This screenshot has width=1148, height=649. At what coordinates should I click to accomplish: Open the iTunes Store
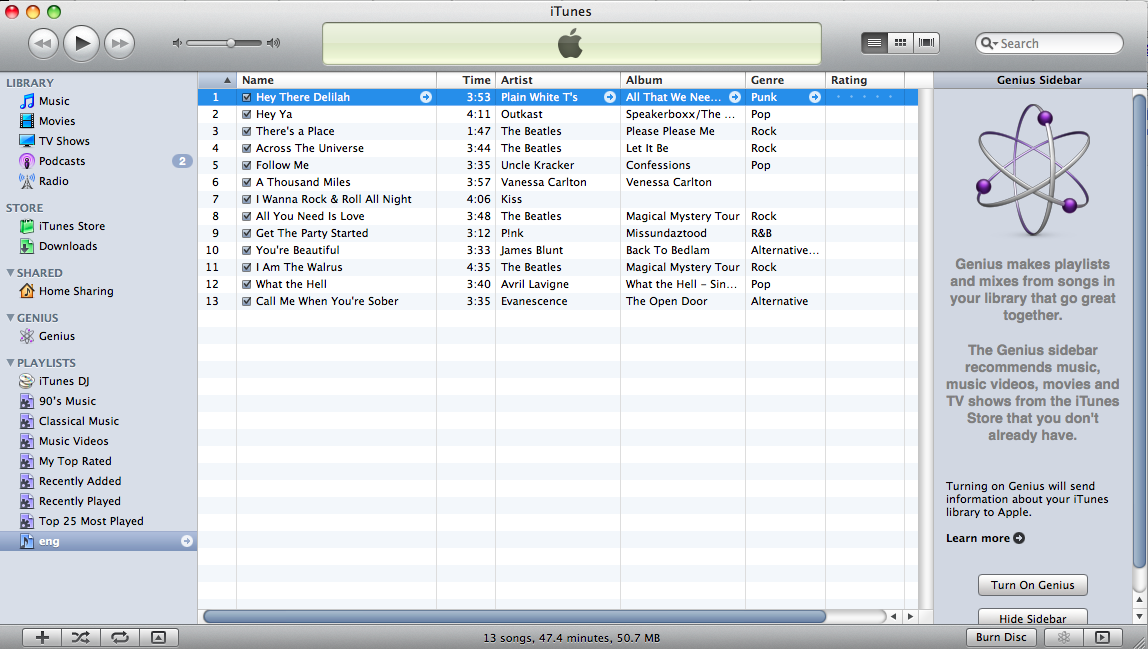tap(71, 226)
